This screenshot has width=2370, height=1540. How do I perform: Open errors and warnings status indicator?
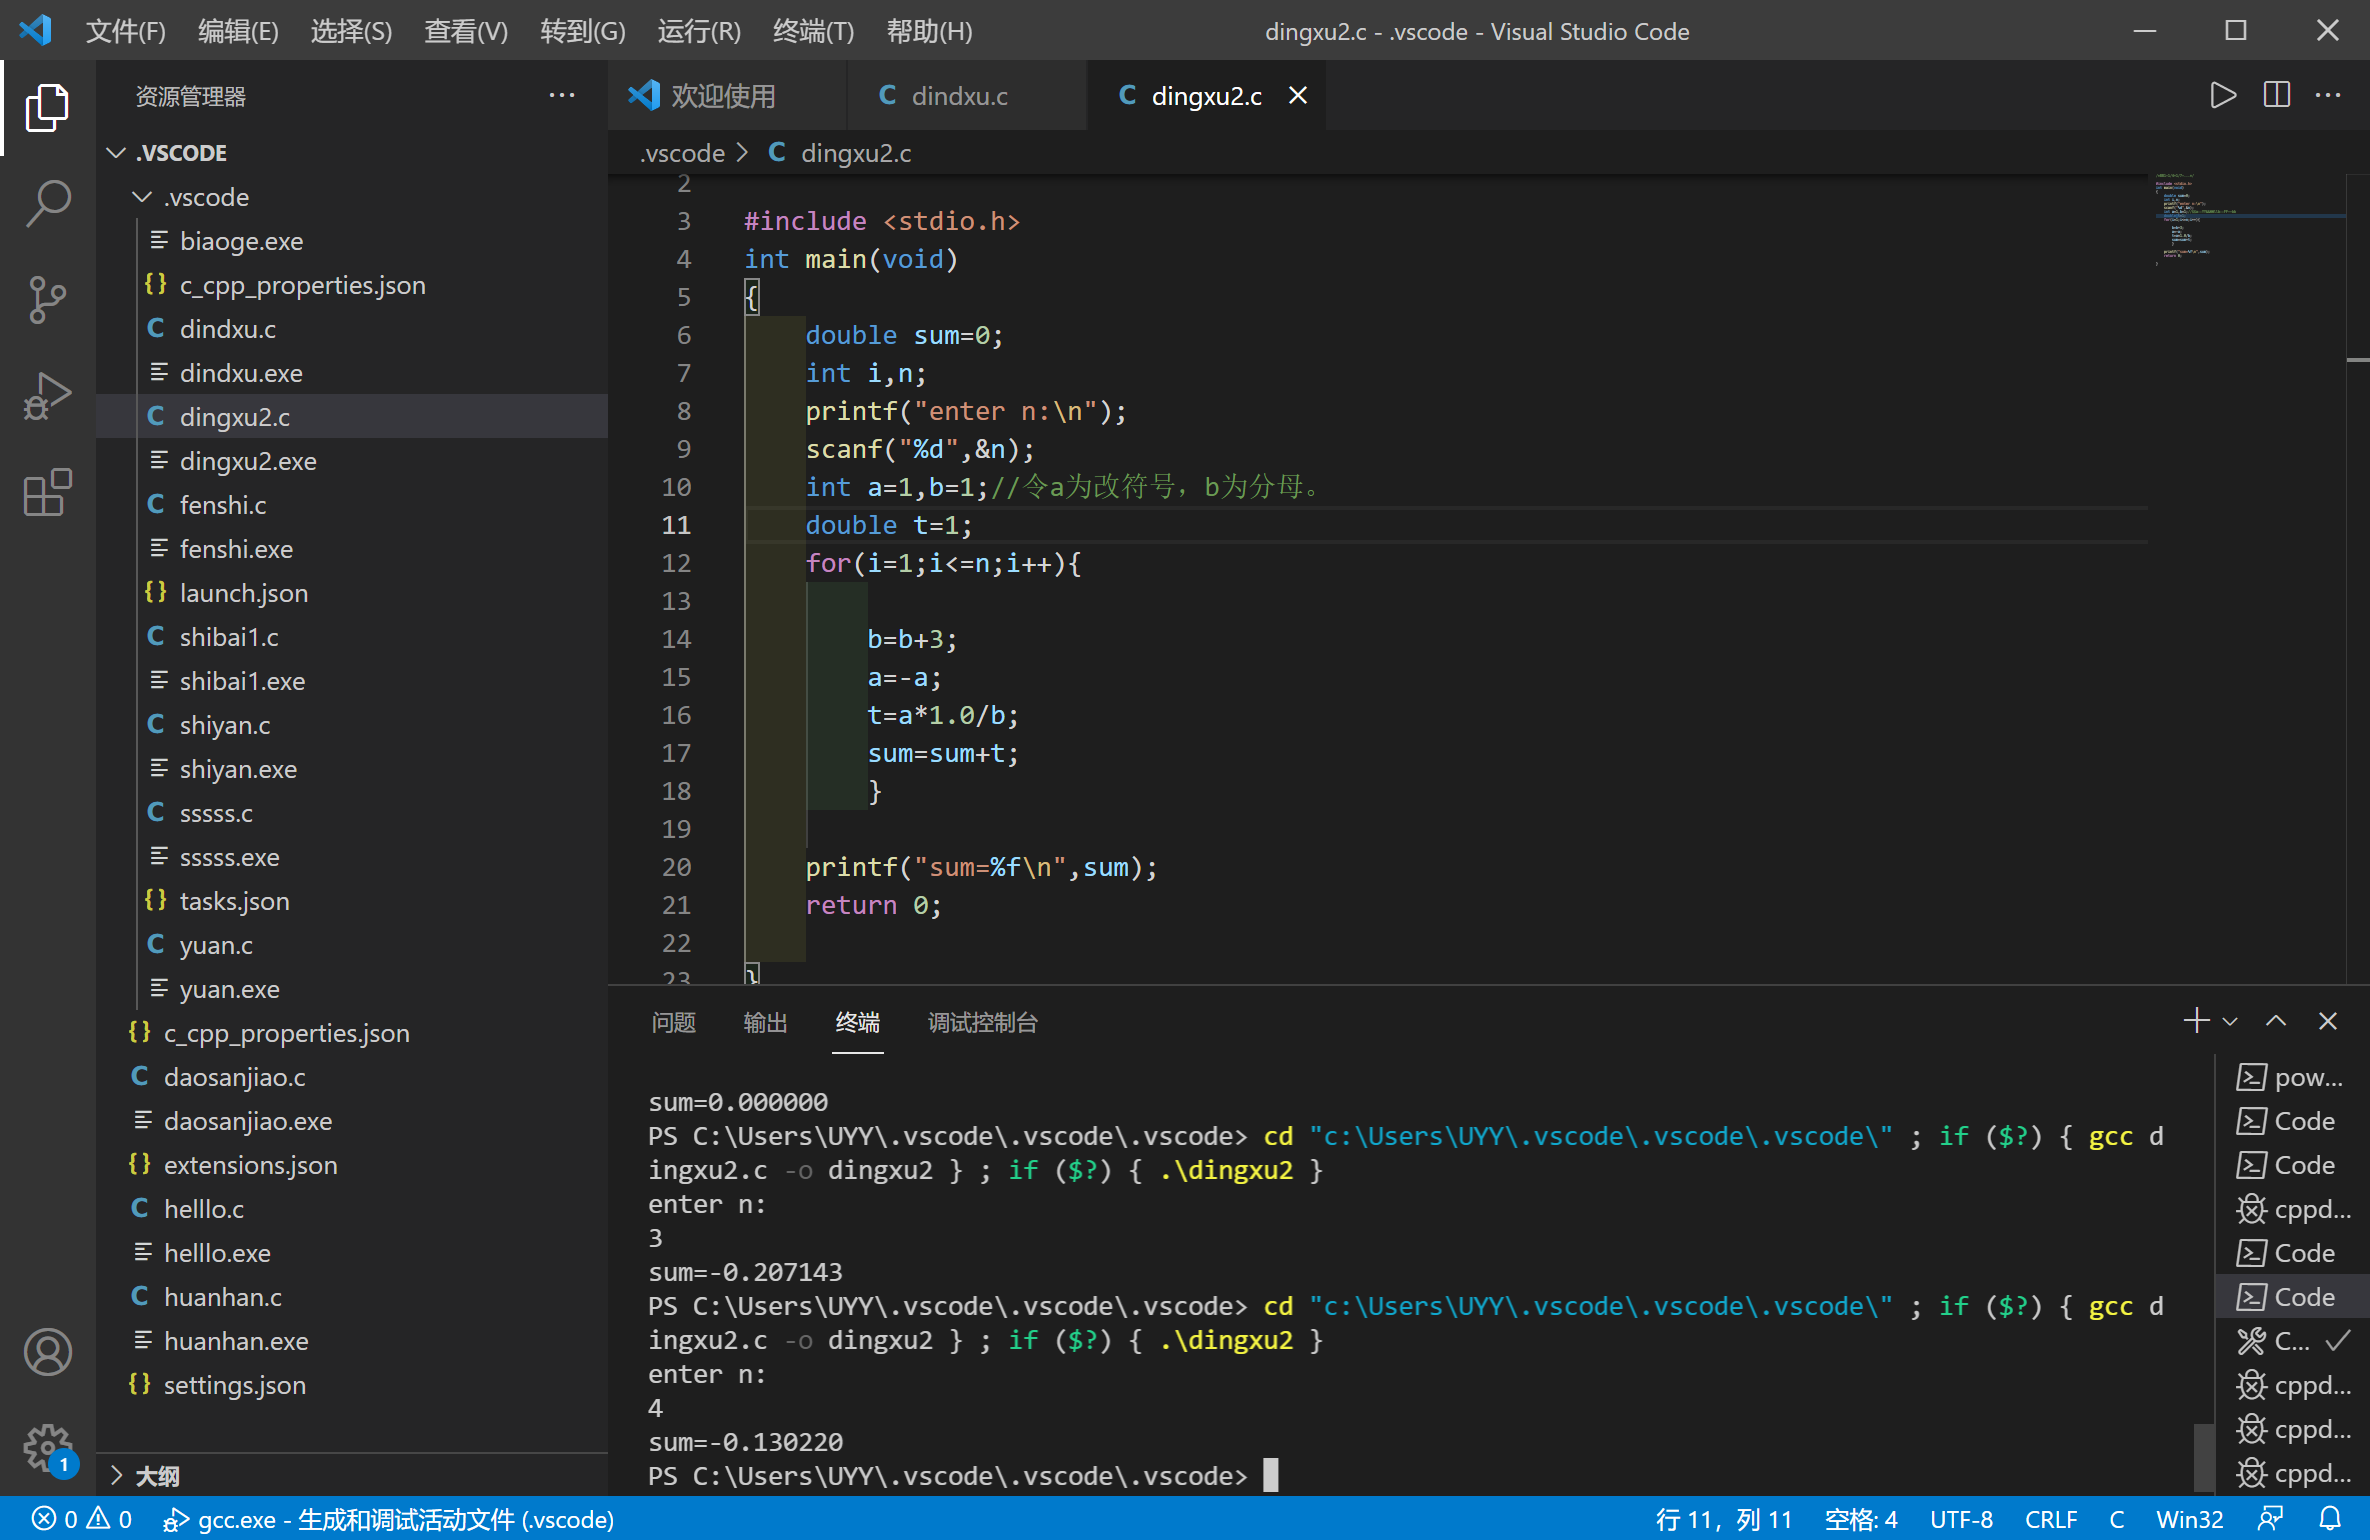(x=82, y=1519)
